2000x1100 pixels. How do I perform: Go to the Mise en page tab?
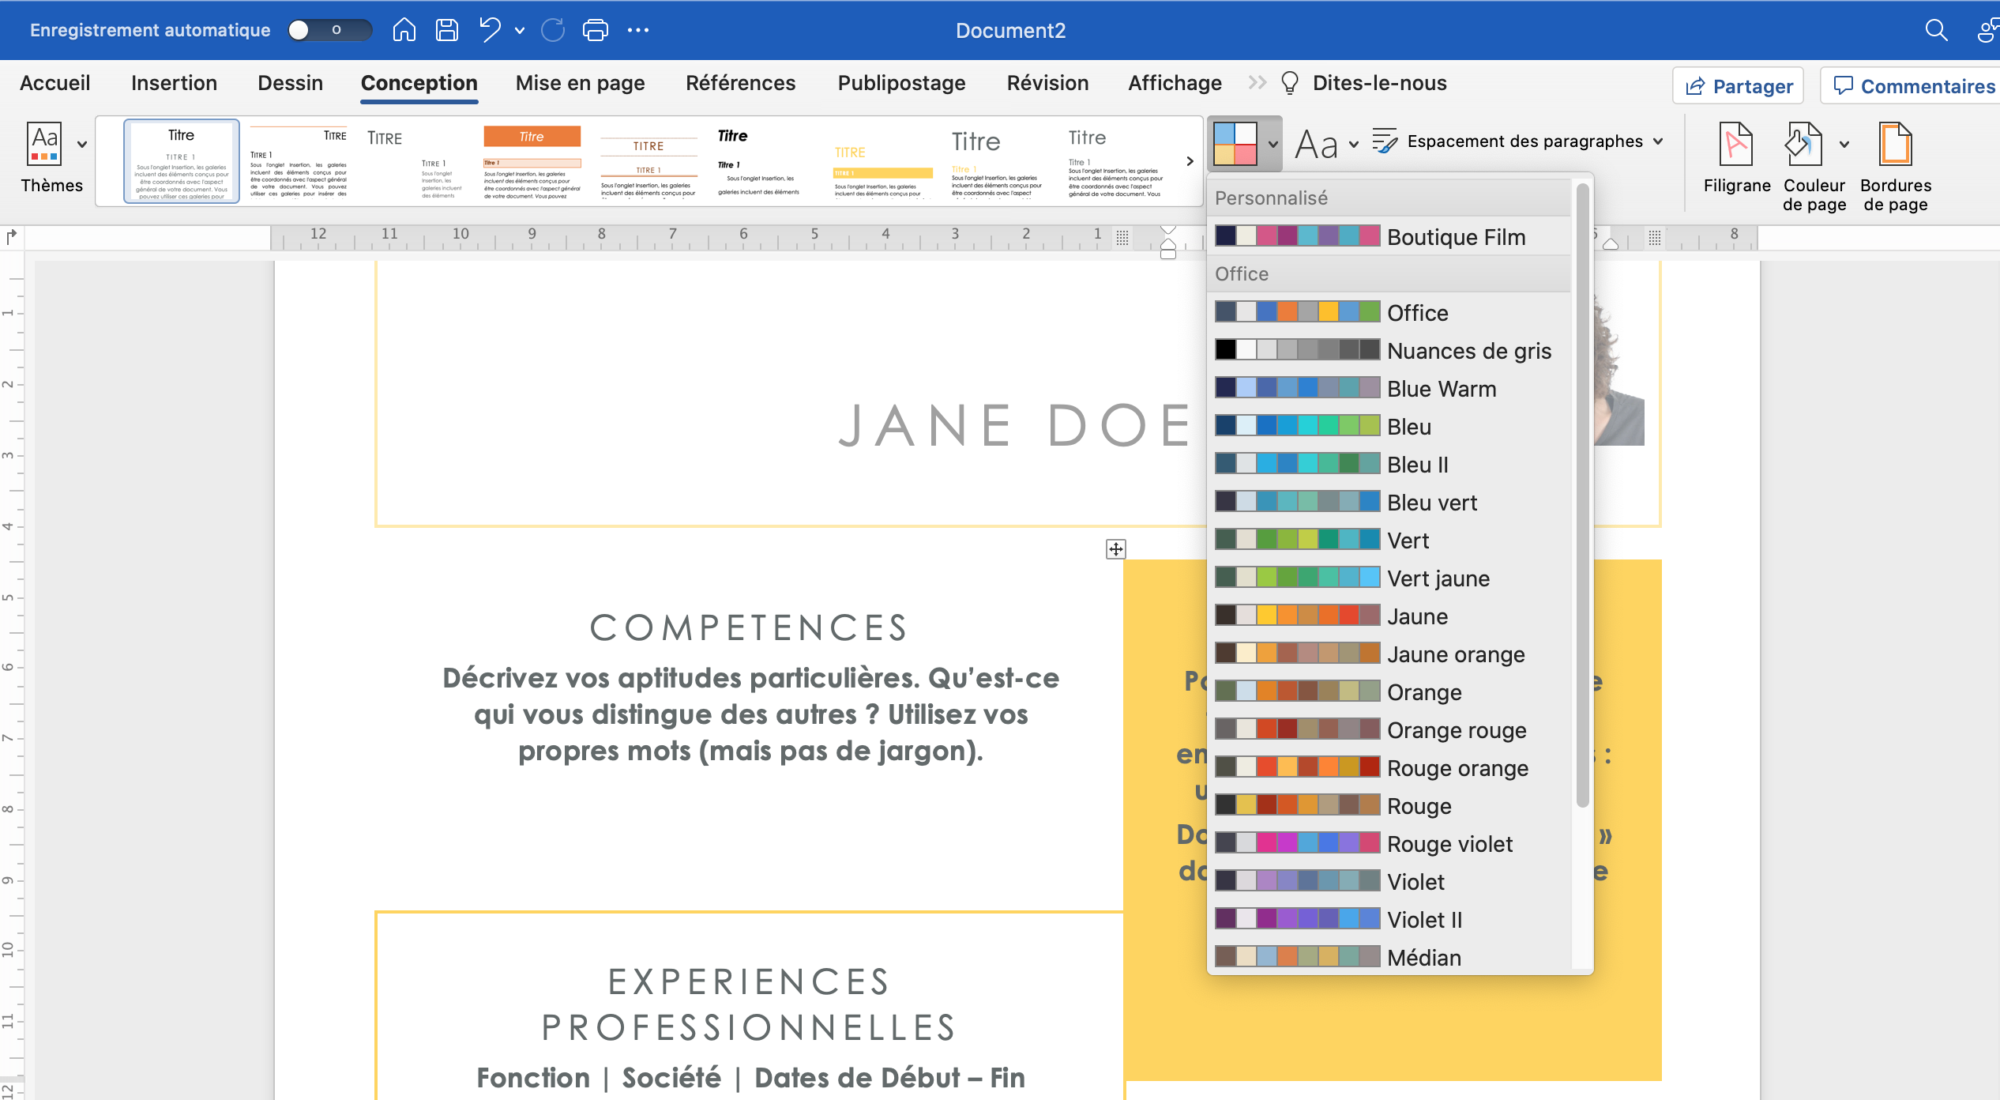[x=580, y=83]
